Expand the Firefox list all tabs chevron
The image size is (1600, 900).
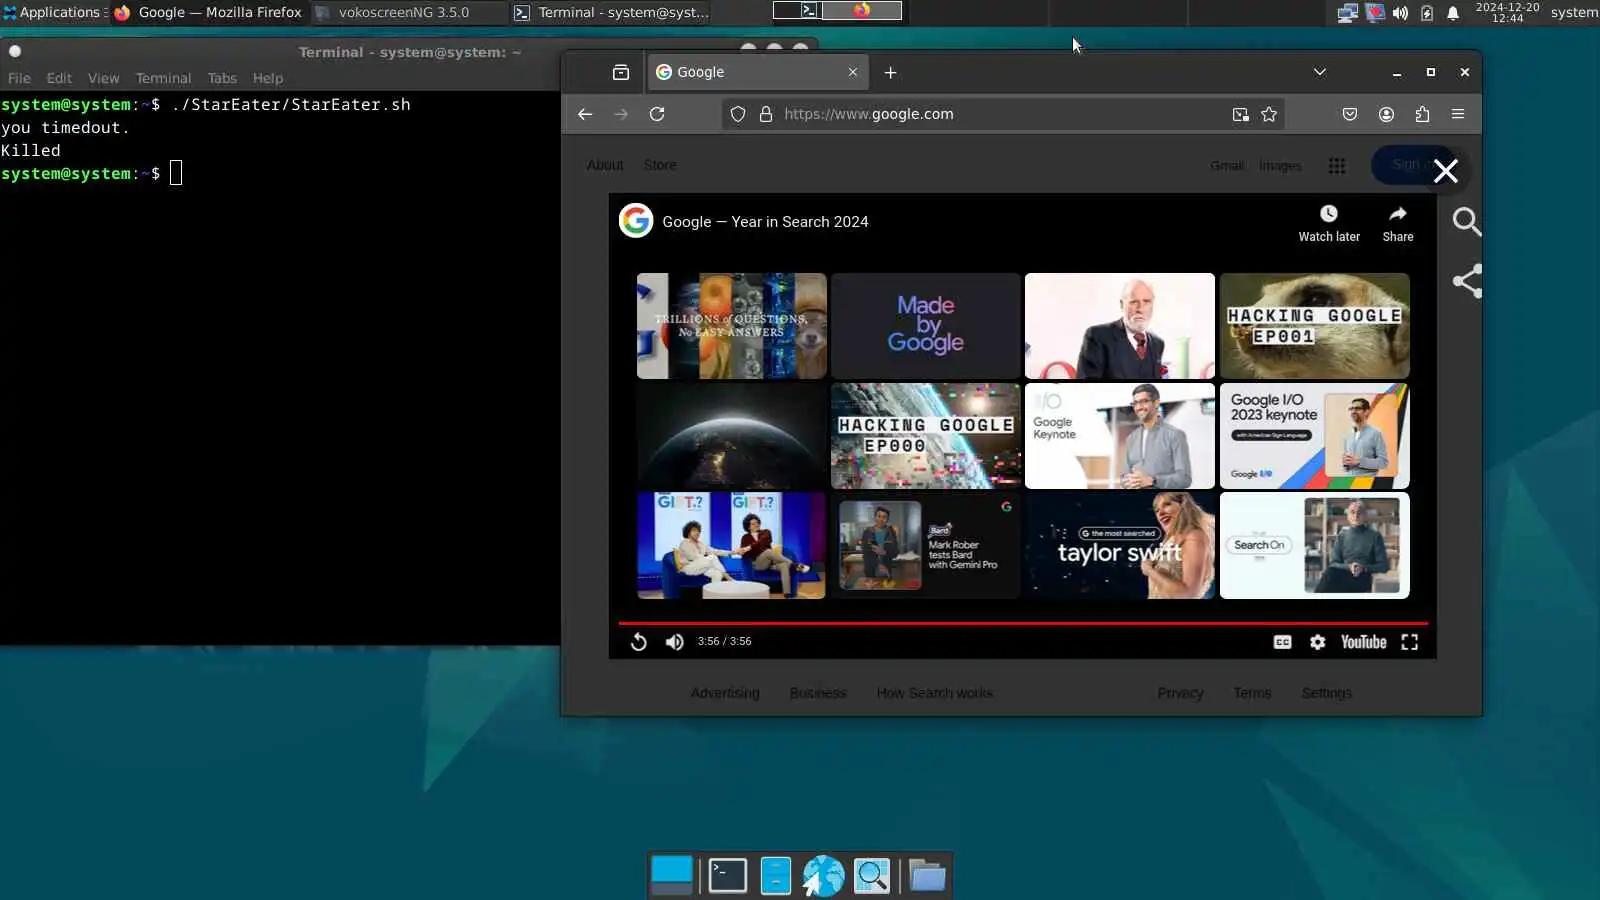tap(1320, 72)
